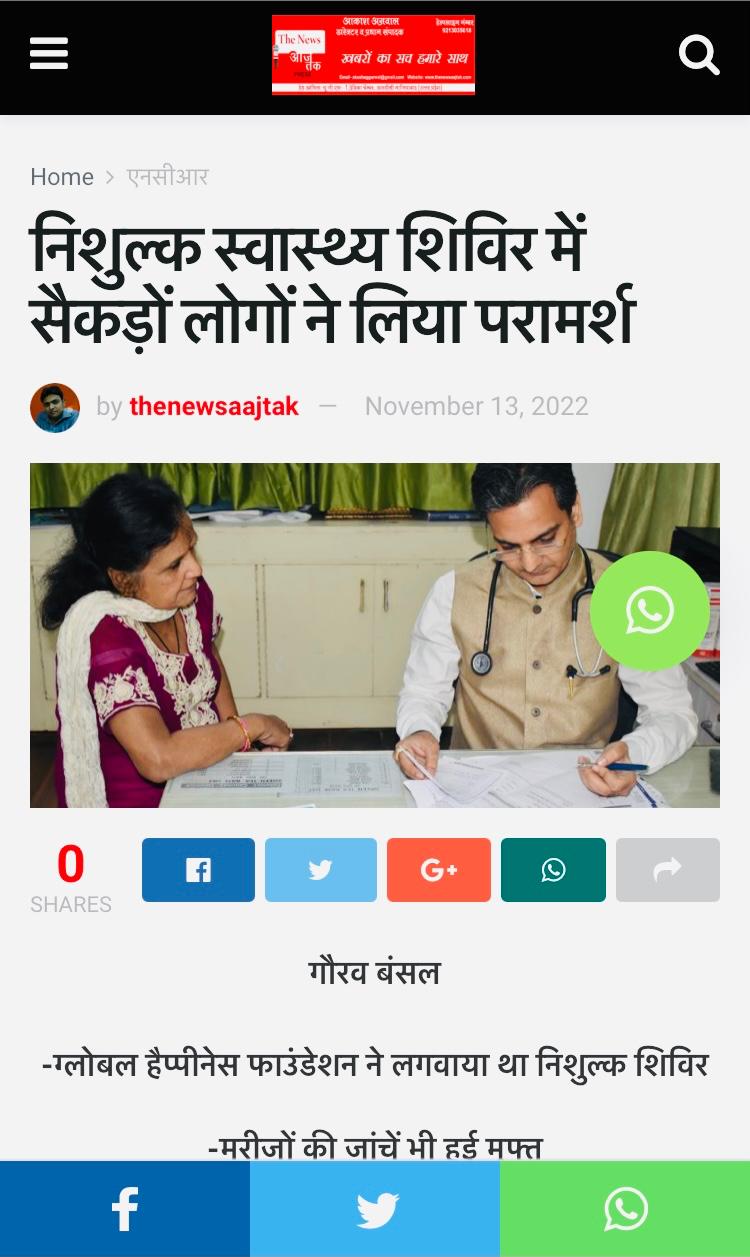Share article via light-blue Twitter button
Image resolution: width=750 pixels, height=1257 pixels.
321,870
